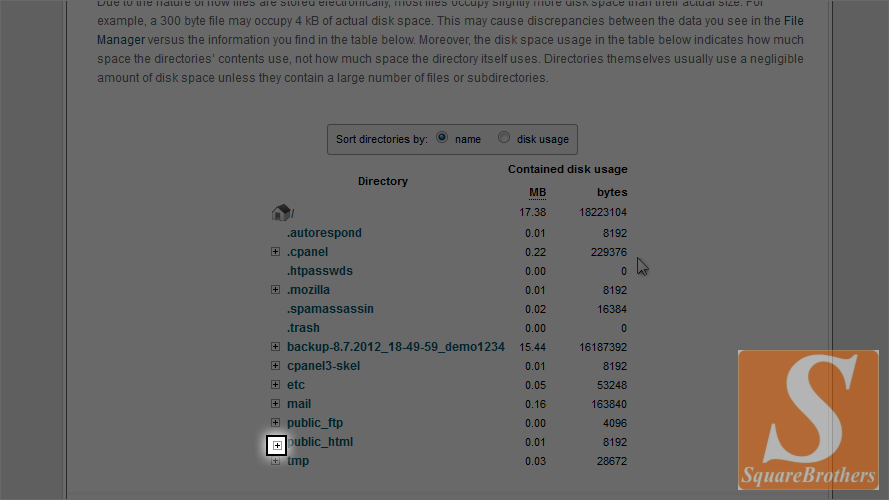Screen dimensions: 889x500
Task: Click the plus icon for public_ftp
Action: click(x=275, y=423)
